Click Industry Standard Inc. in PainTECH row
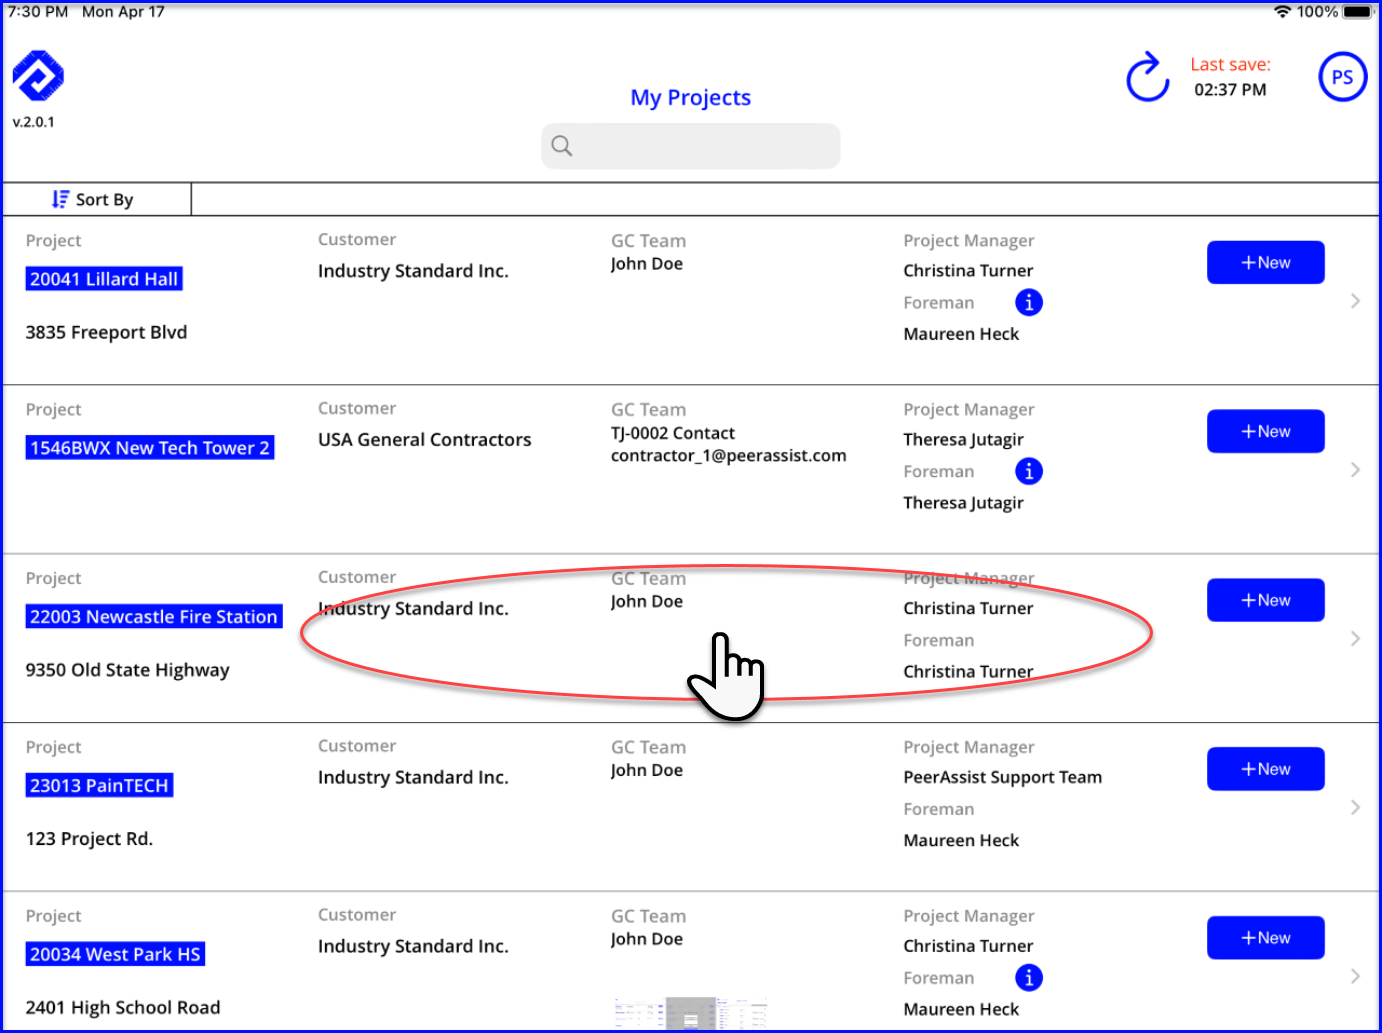 [413, 778]
